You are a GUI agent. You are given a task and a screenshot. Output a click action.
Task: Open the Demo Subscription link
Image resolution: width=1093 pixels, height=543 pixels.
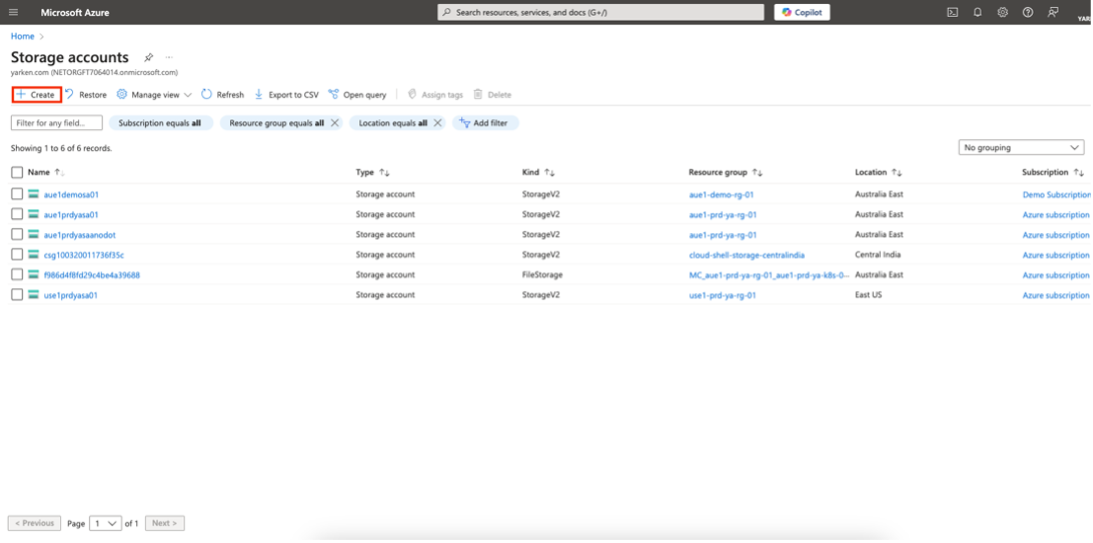(x=1056, y=194)
